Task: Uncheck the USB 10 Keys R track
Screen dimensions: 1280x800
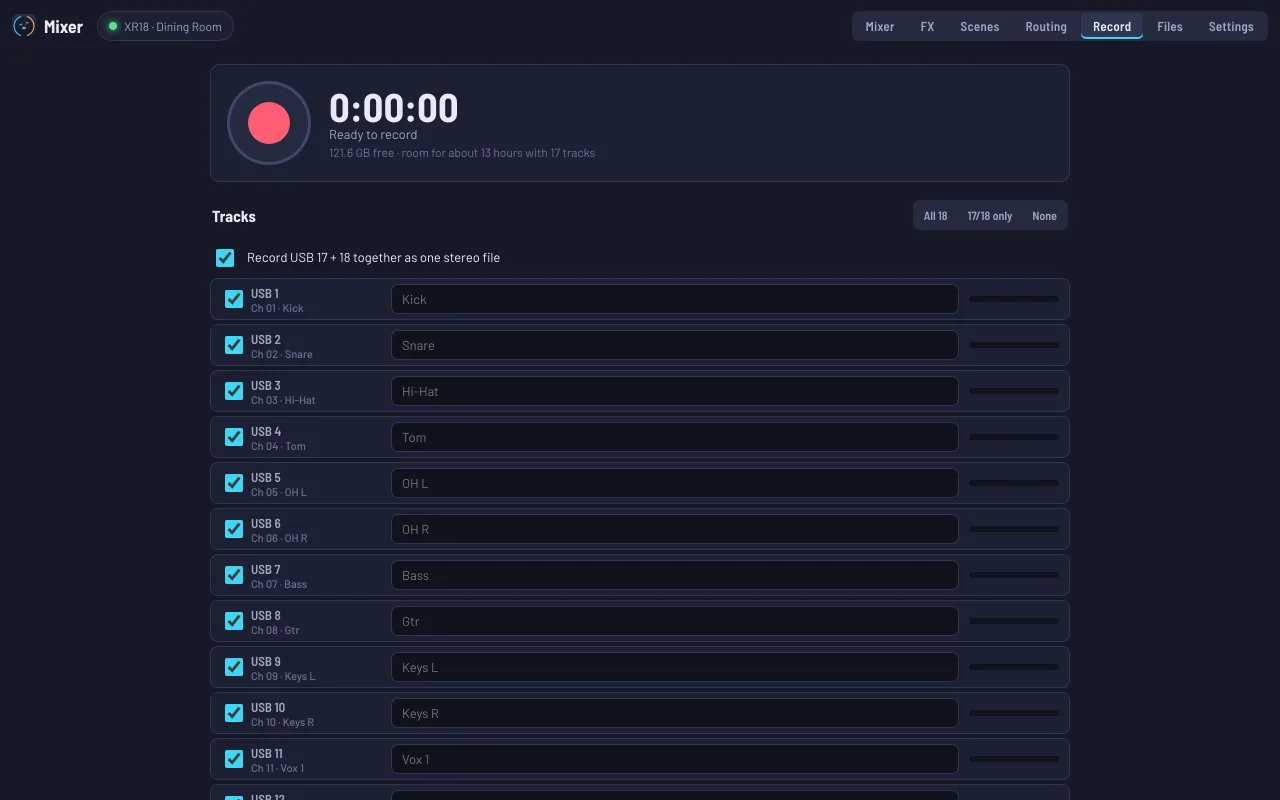Action: (234, 713)
